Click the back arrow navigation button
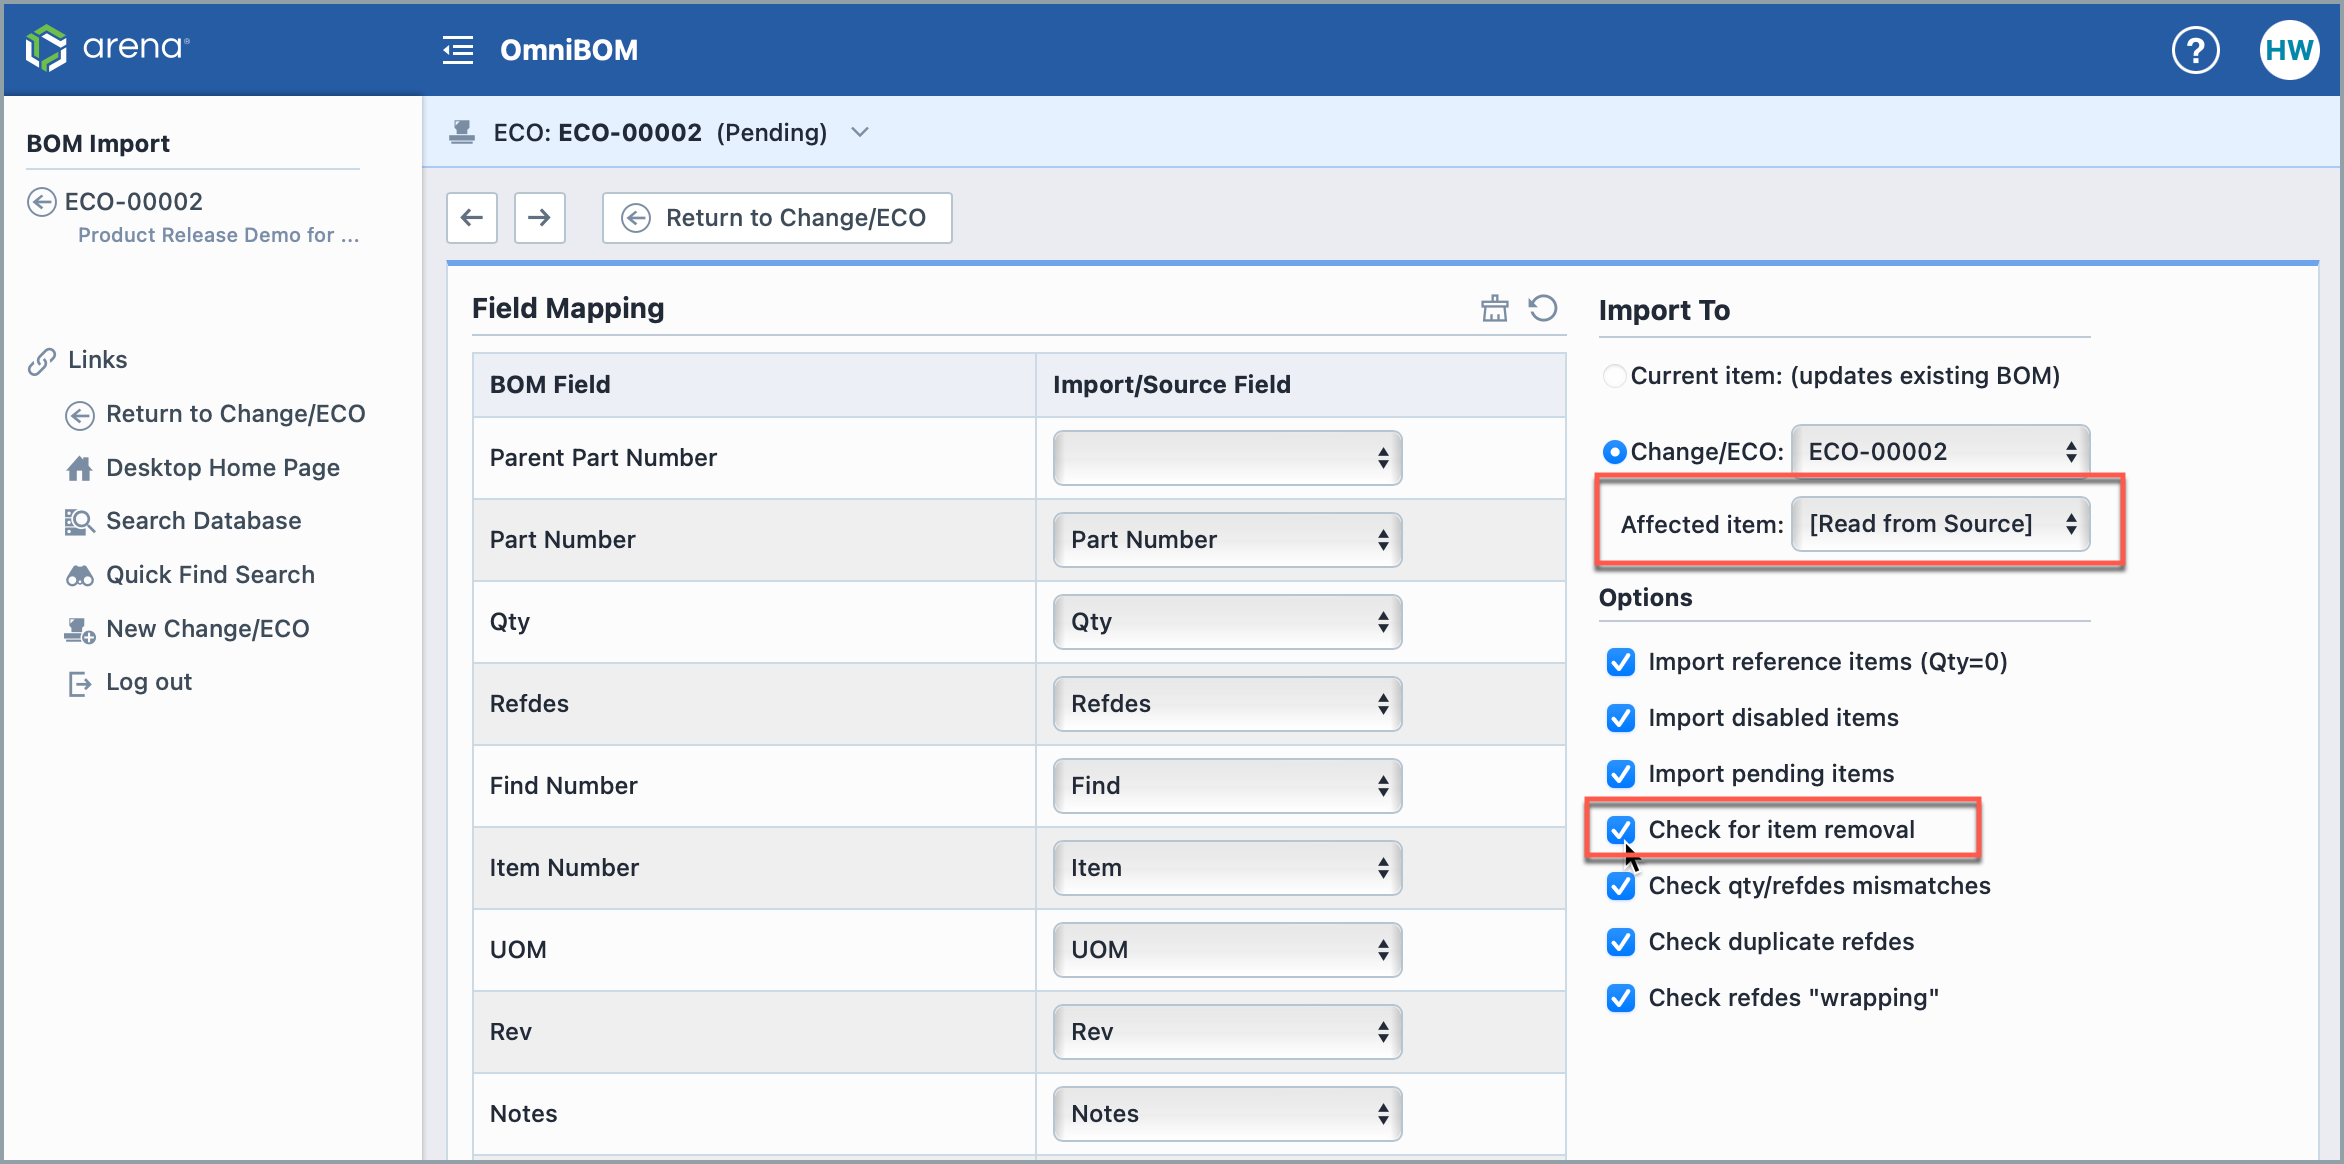This screenshot has width=2344, height=1164. tap(472, 218)
